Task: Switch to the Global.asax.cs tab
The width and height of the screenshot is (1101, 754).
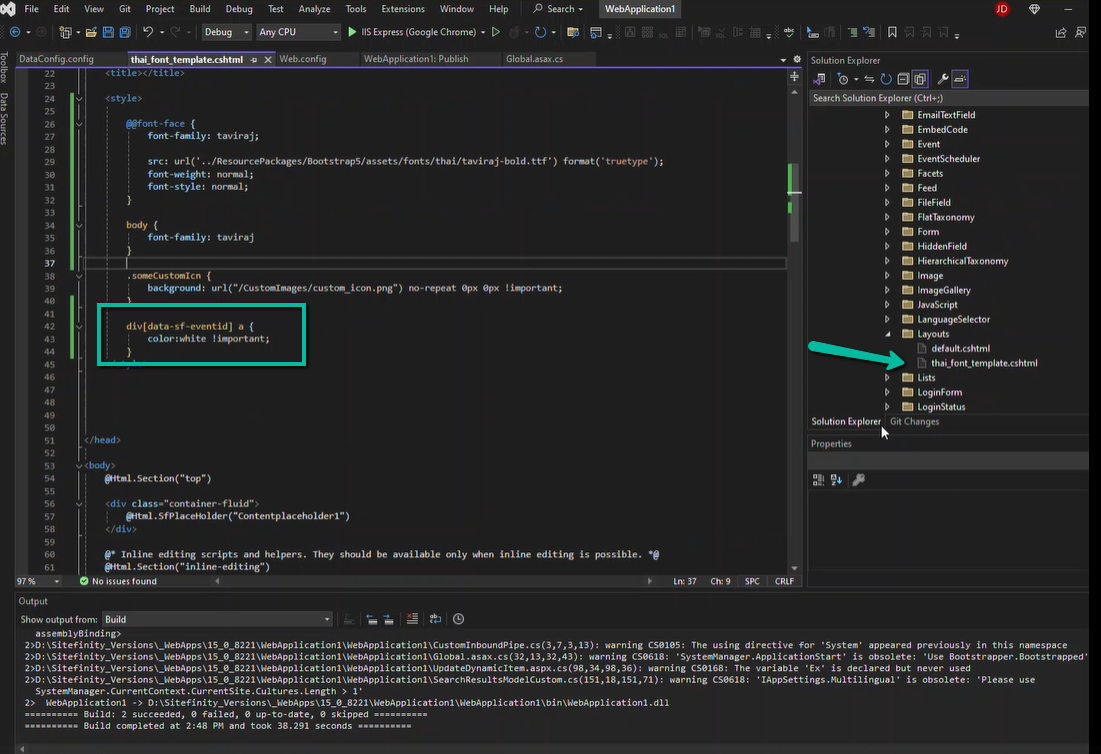Action: coord(534,59)
